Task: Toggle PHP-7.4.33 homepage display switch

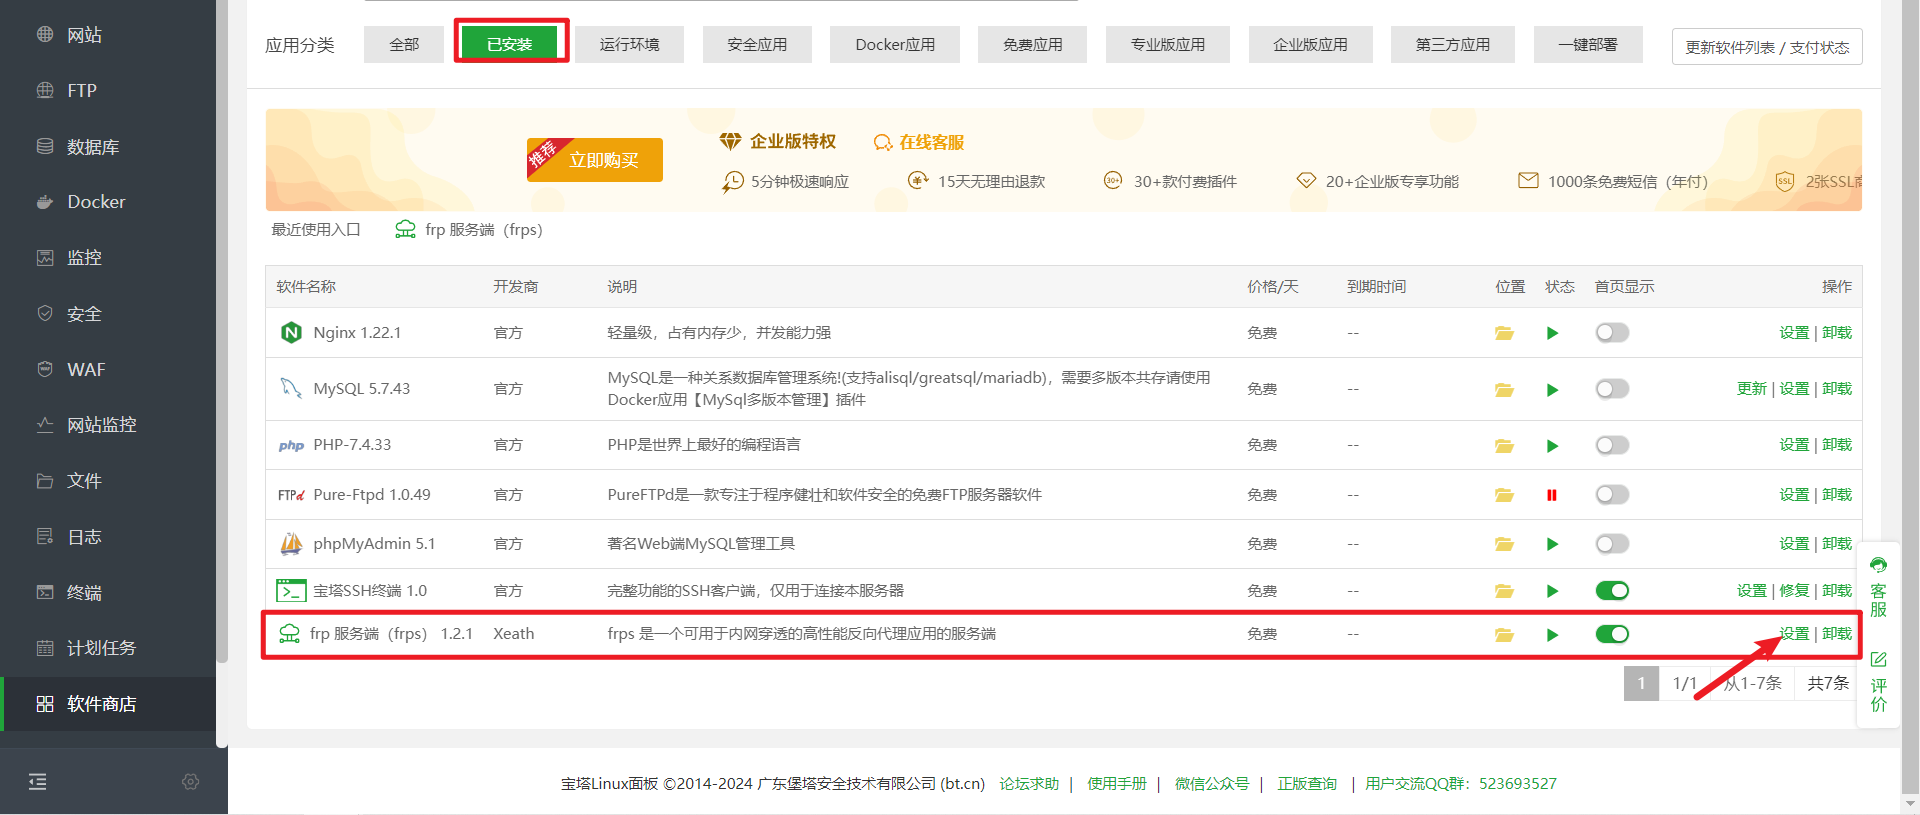Action: pos(1612,445)
